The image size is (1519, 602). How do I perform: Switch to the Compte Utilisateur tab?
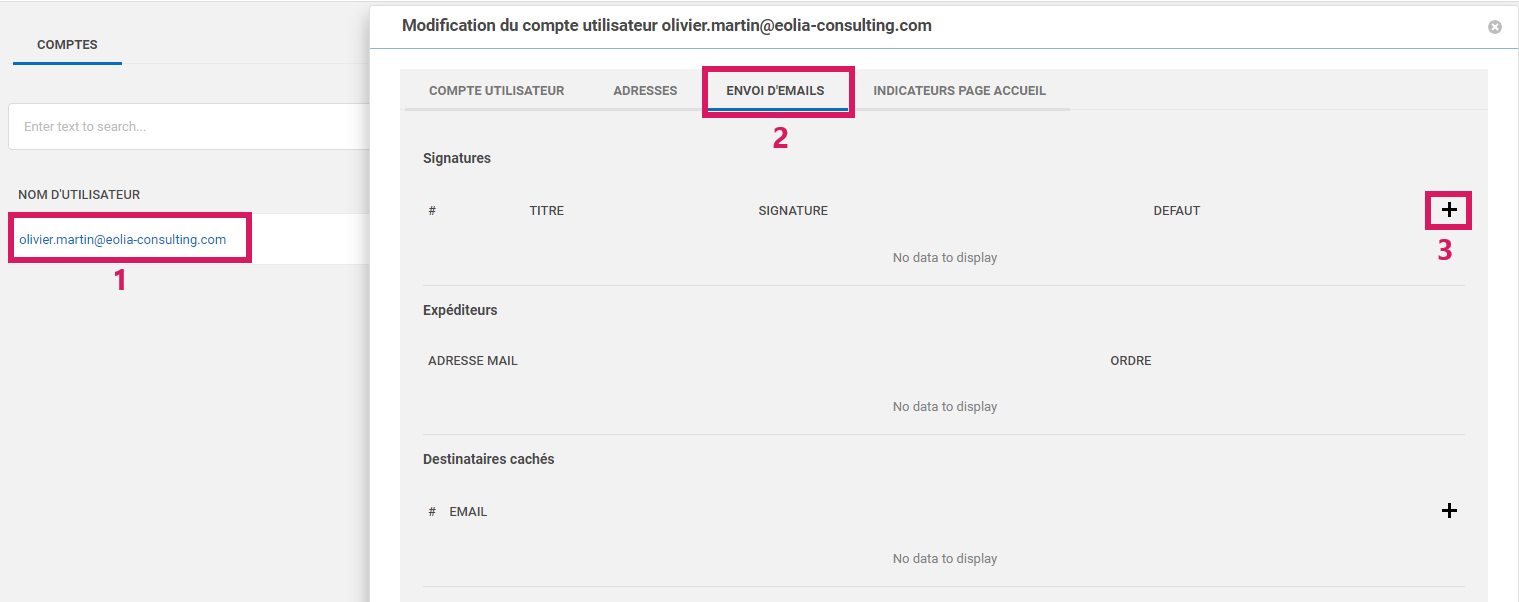pyautogui.click(x=496, y=91)
